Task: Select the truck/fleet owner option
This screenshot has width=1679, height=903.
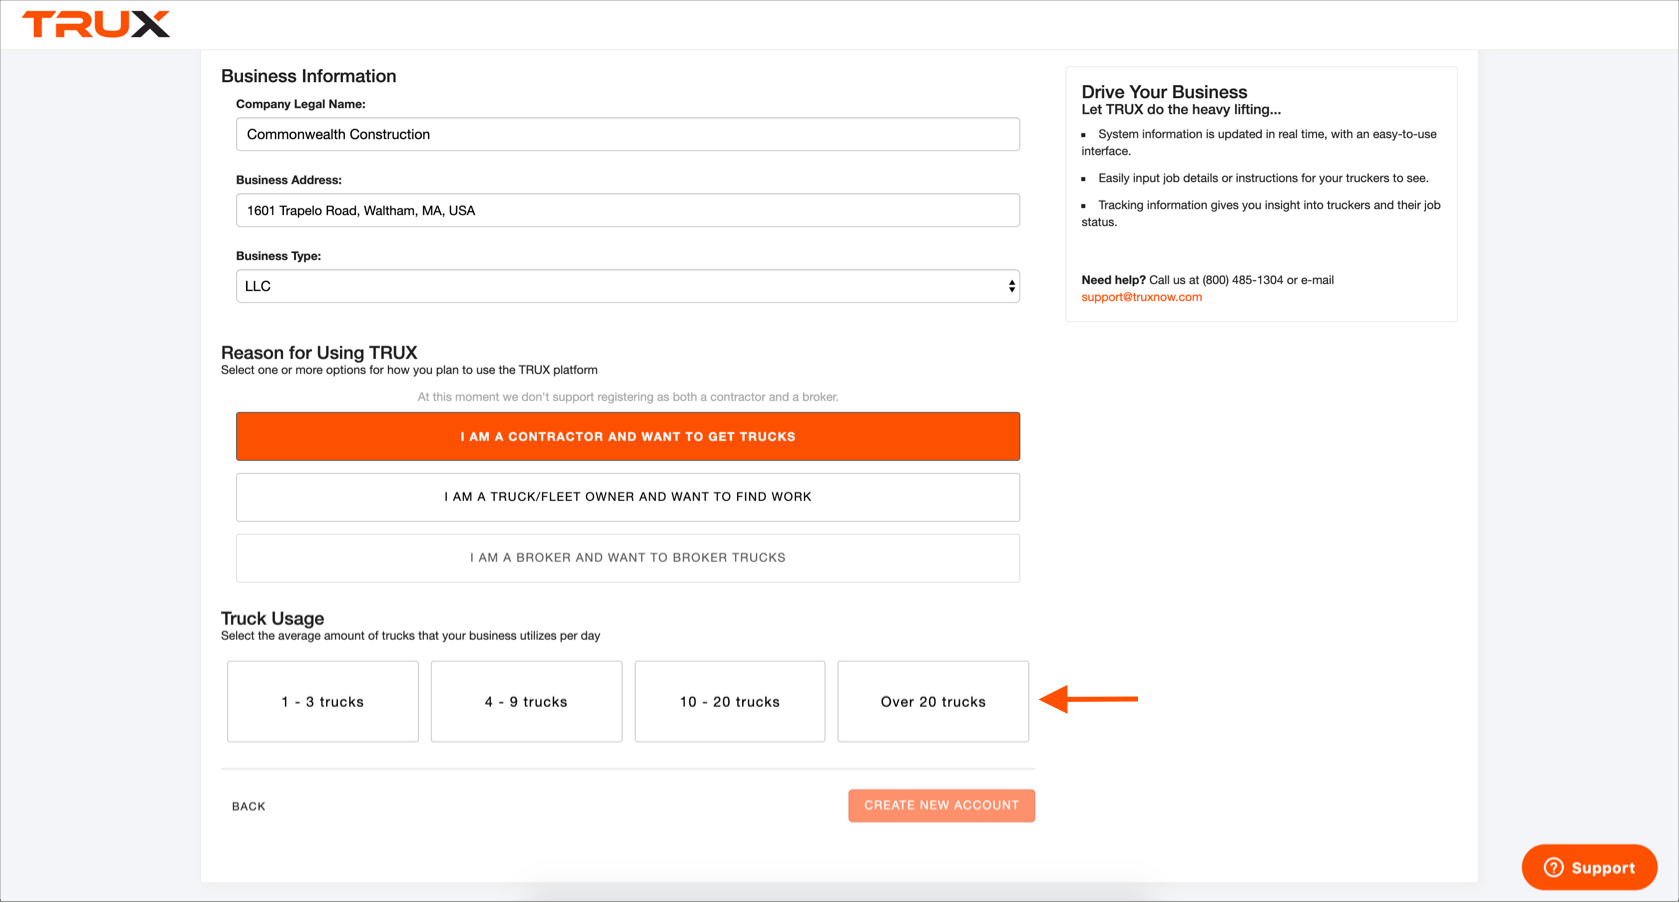Action: 628,497
